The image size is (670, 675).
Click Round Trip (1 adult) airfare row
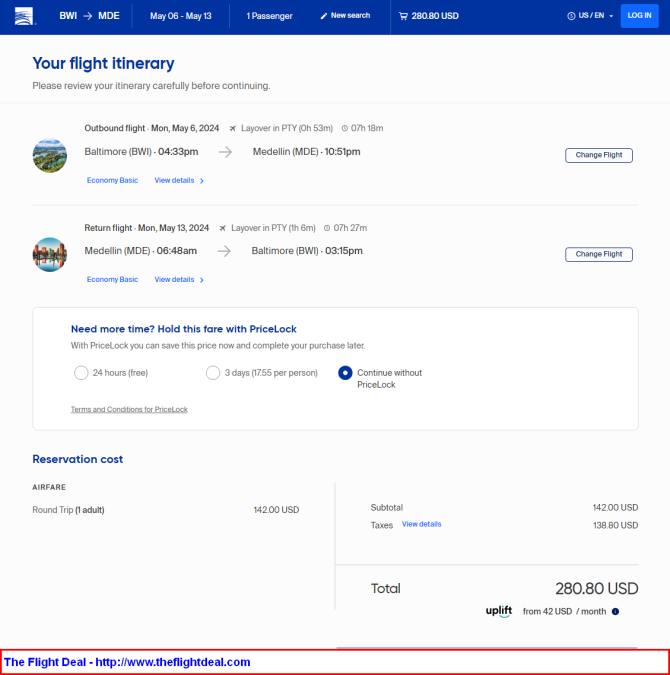166,510
